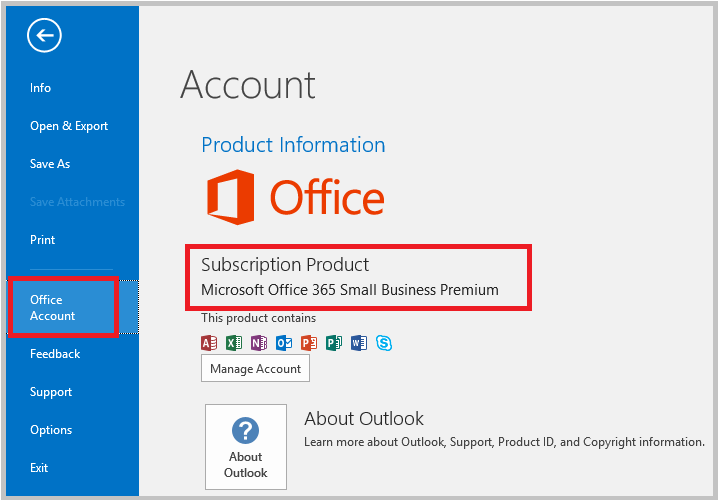The width and height of the screenshot is (718, 500).
Task: Click the Publisher app icon
Action: click(x=334, y=342)
